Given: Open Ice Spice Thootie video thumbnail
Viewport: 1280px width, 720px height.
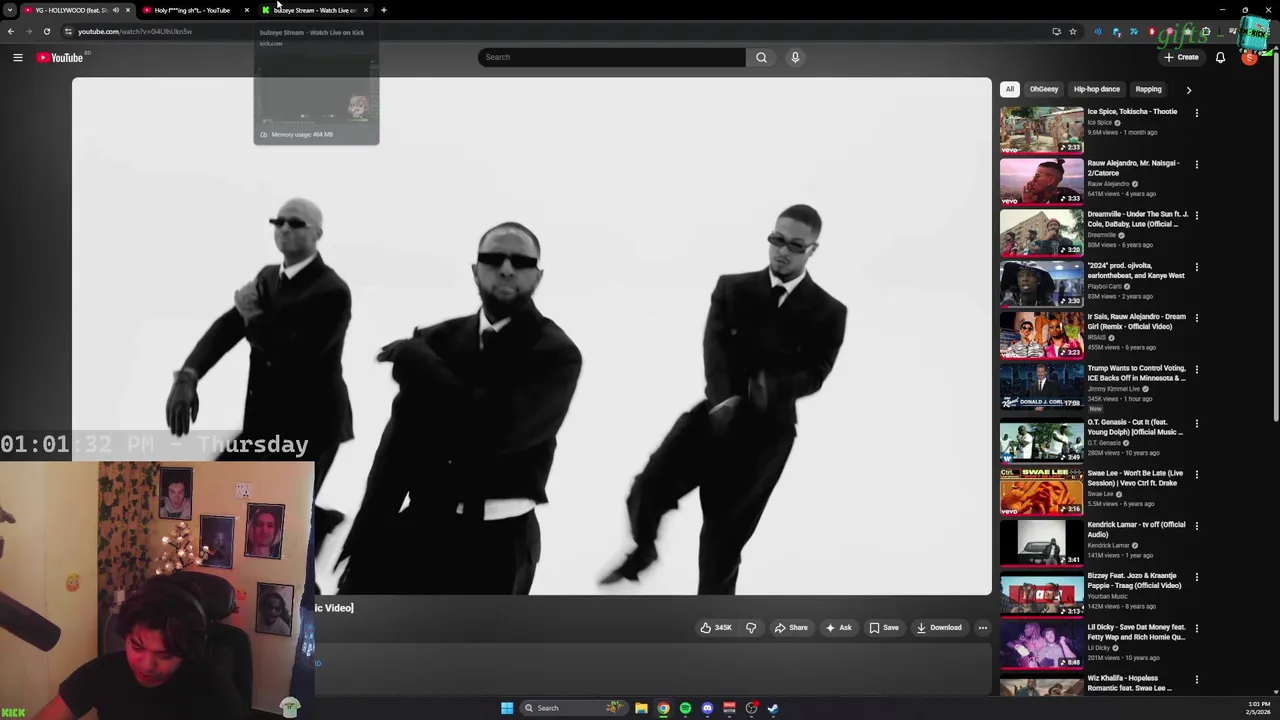Looking at the screenshot, I should (1041, 130).
